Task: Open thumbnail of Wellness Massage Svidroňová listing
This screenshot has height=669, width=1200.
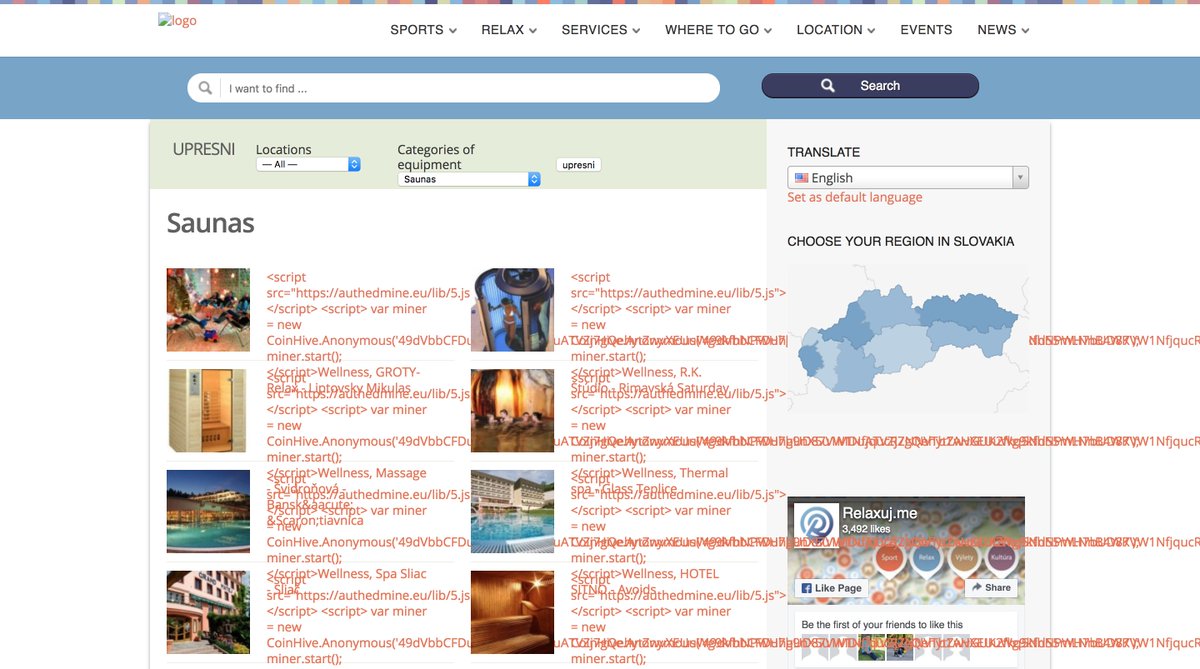Action: (x=208, y=511)
